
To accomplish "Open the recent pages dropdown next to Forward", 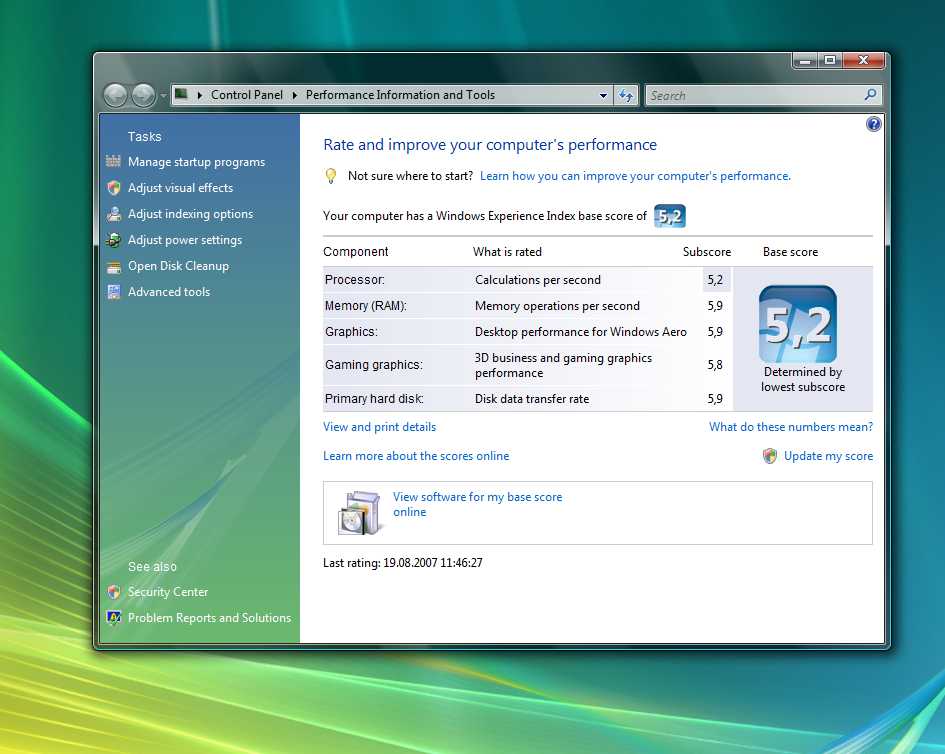I will pos(163,96).
